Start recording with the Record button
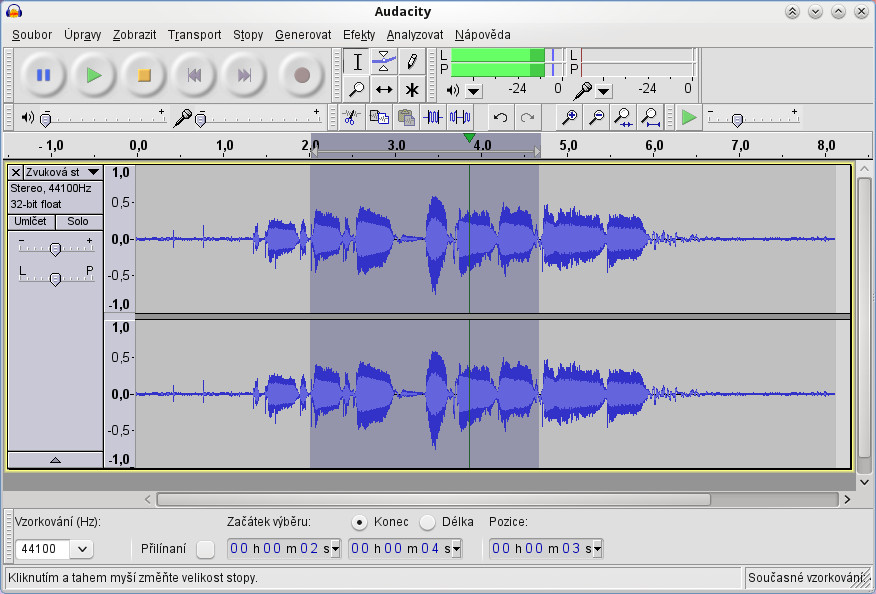The width and height of the screenshot is (876, 594). coord(302,75)
